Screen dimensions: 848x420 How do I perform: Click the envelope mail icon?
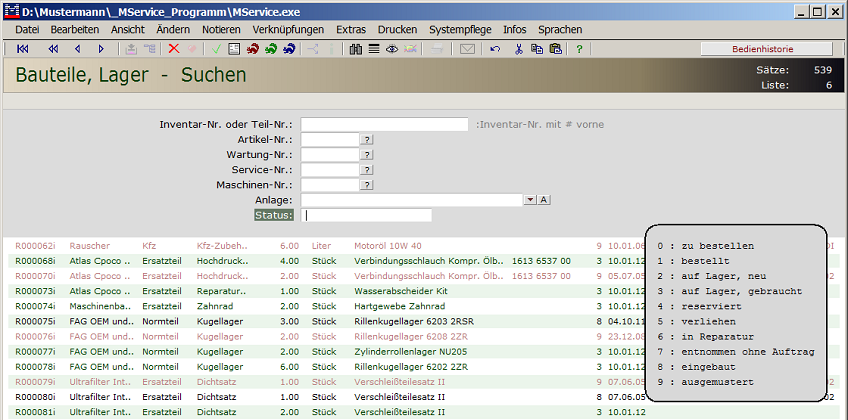coord(466,49)
